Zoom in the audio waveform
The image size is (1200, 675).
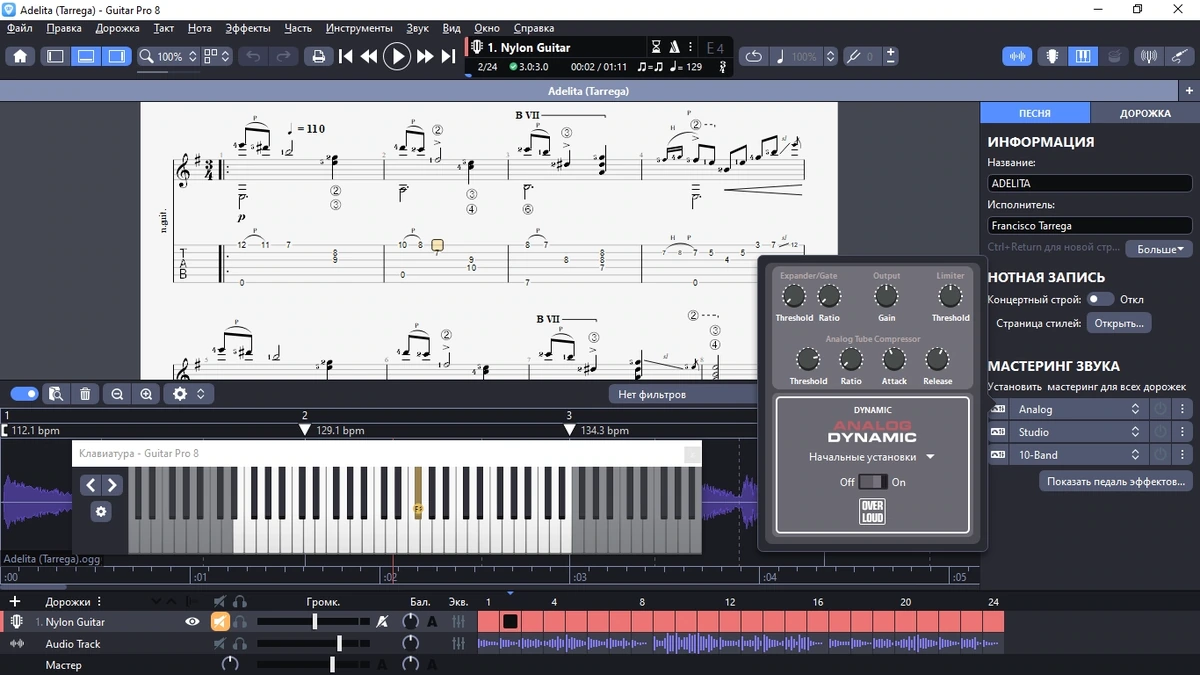(146, 394)
